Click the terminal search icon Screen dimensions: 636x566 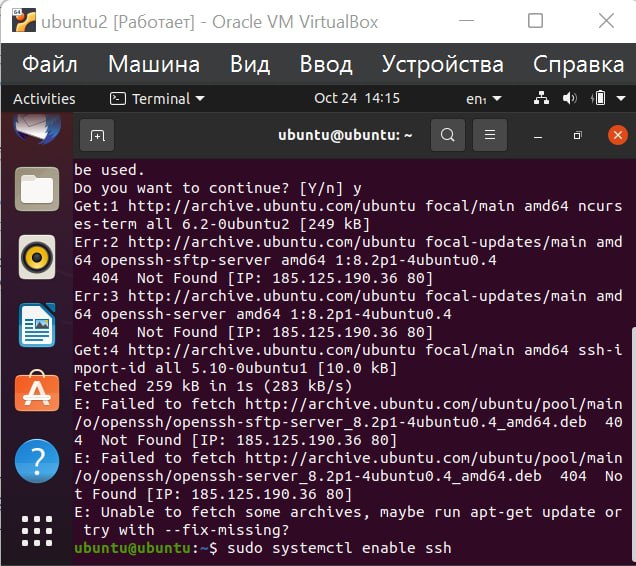448,135
